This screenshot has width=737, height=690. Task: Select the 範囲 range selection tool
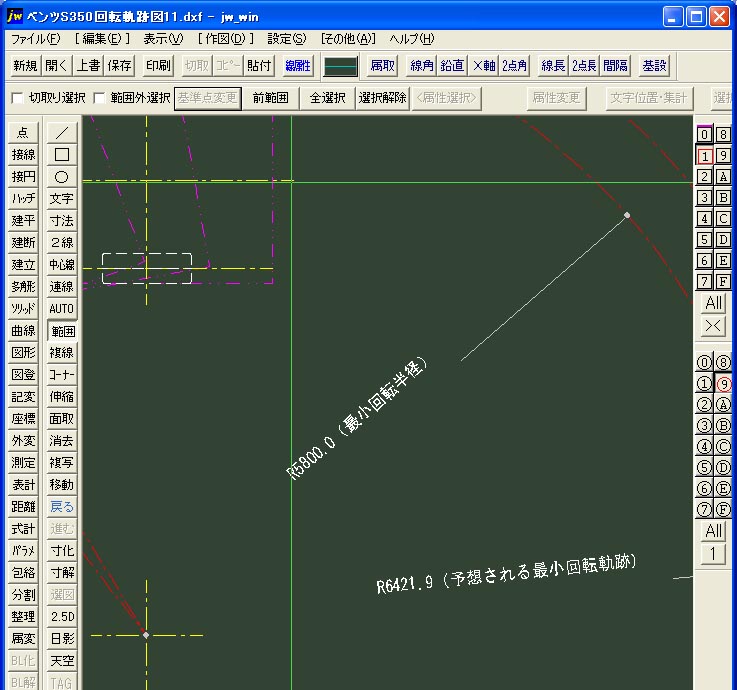pos(62,331)
